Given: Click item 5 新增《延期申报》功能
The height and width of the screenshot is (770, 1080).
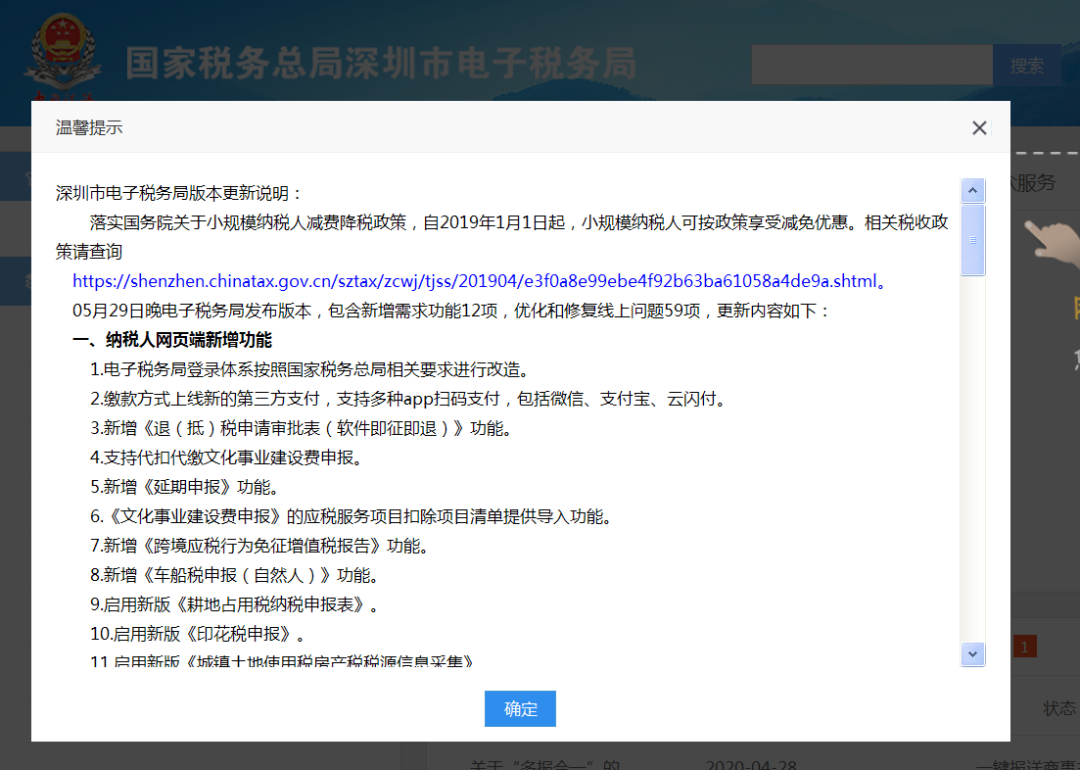Looking at the screenshot, I should click(187, 487).
